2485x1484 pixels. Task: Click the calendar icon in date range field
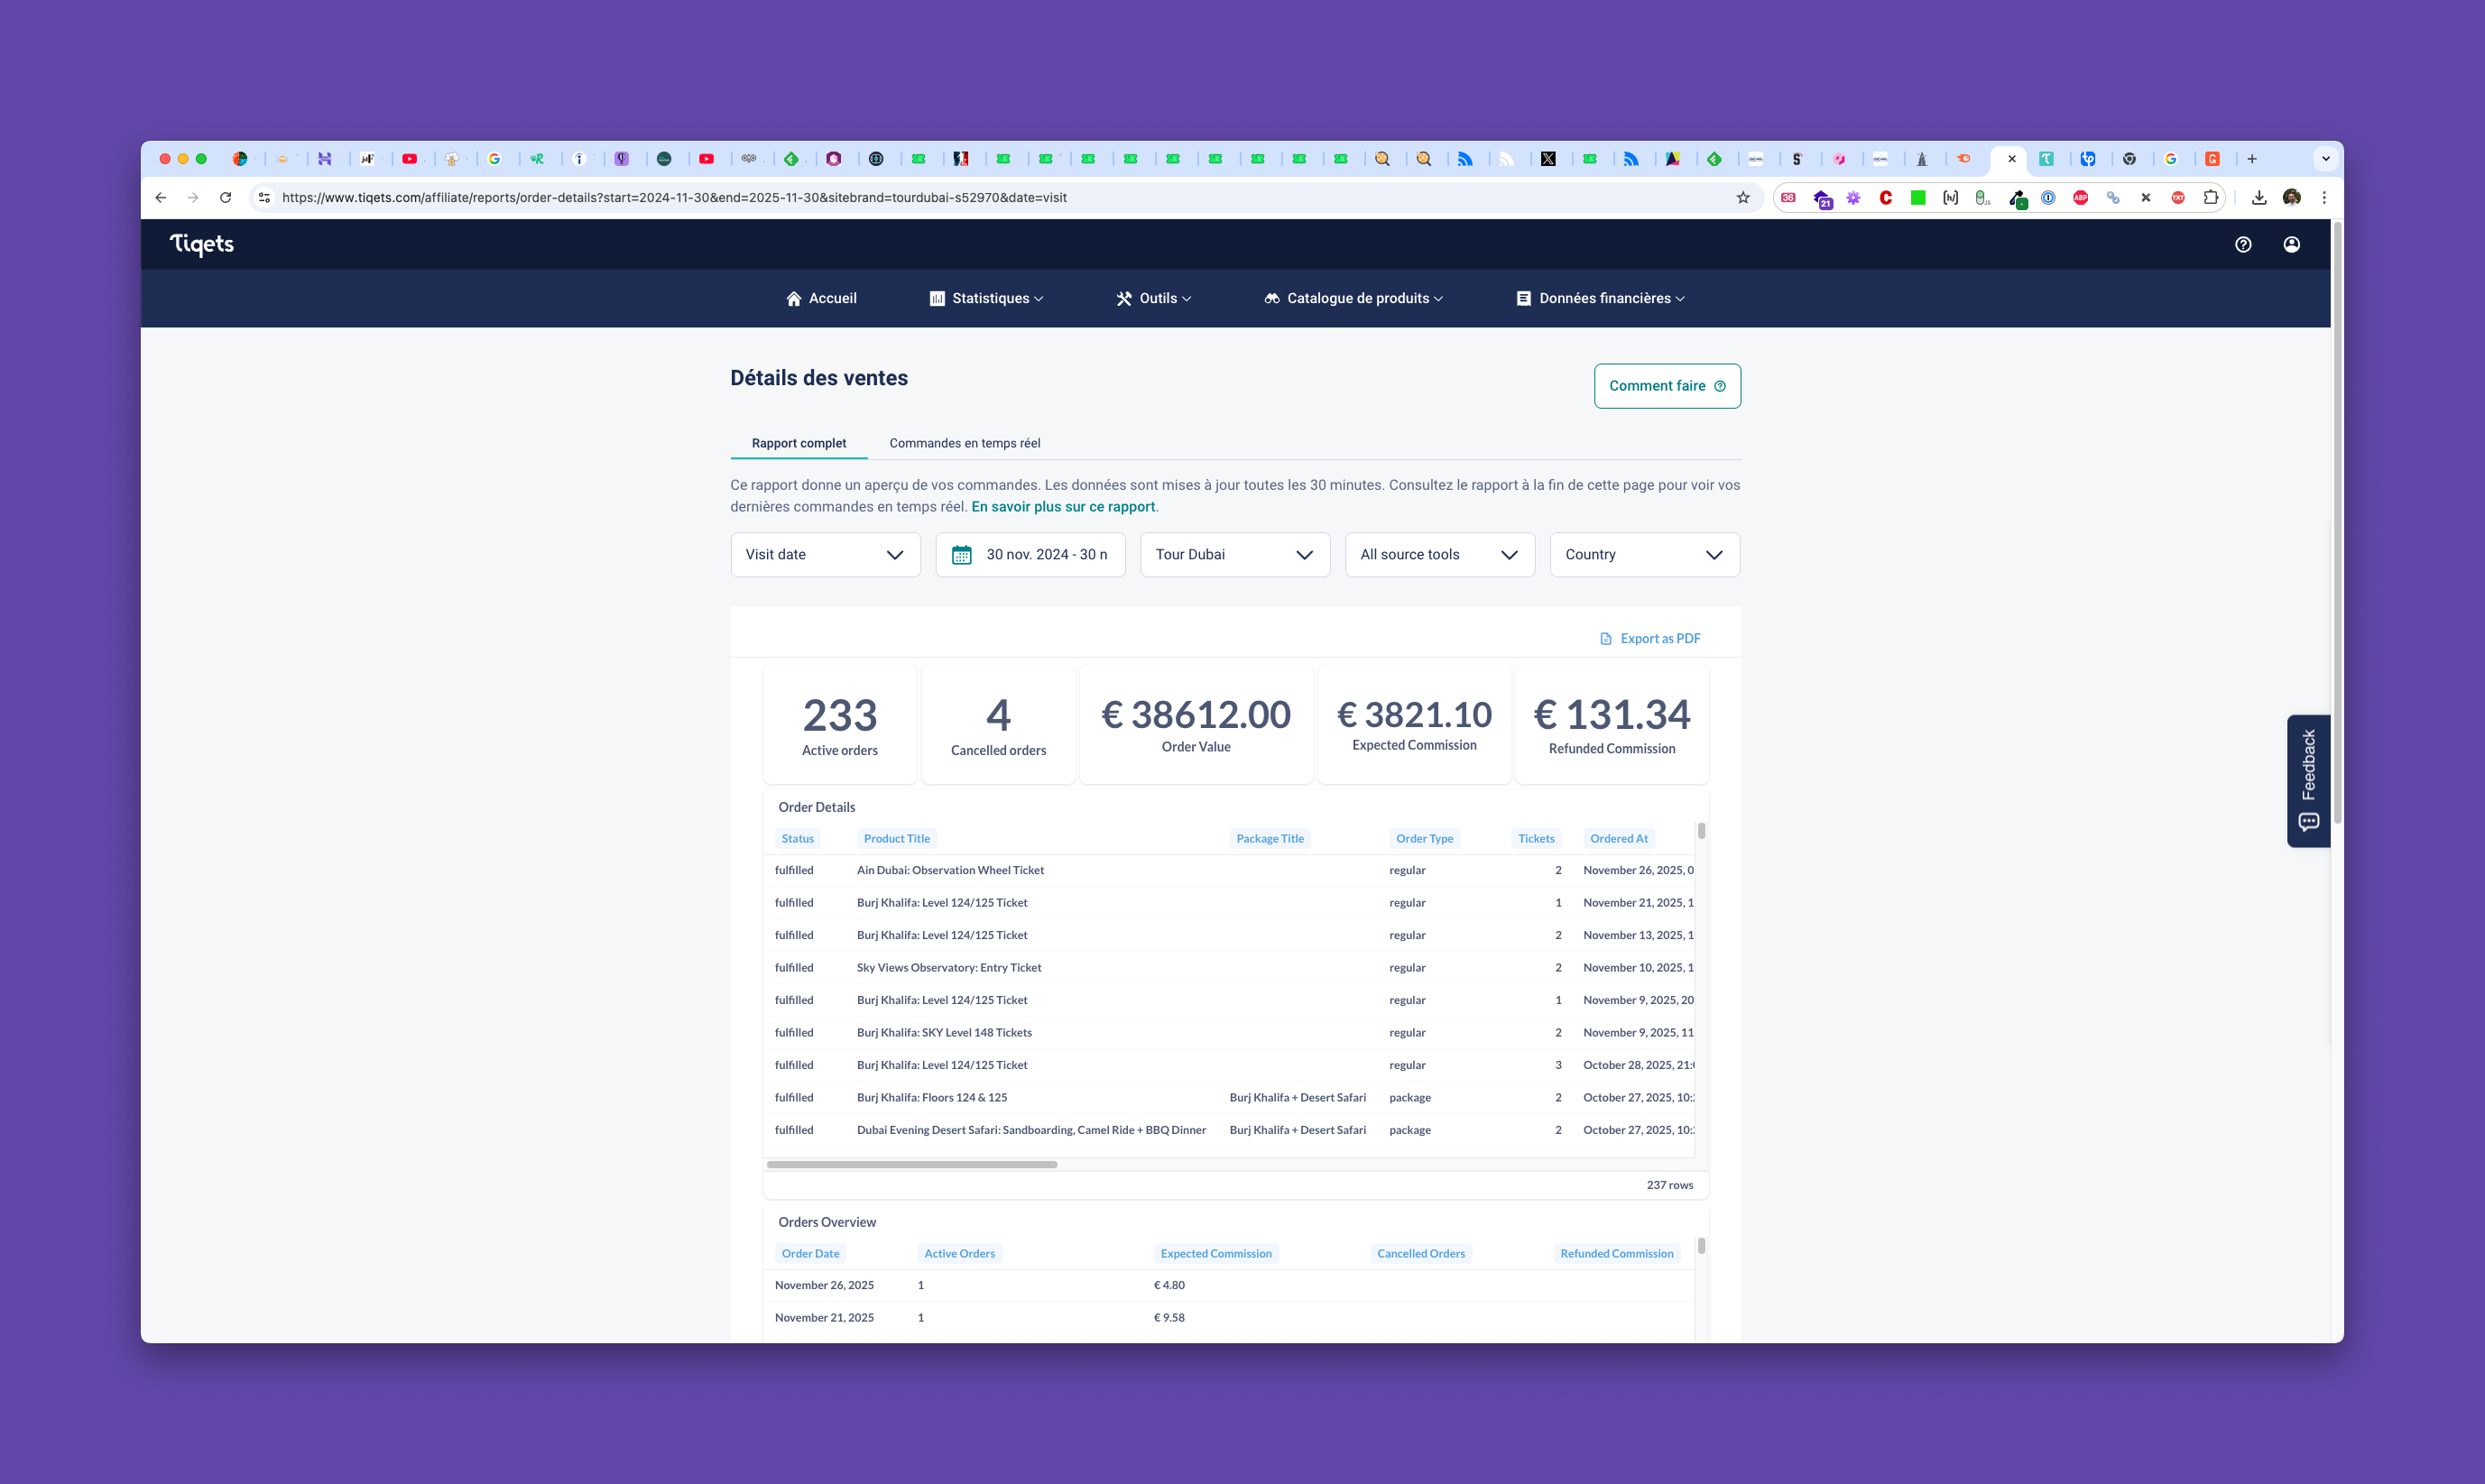[x=961, y=555]
